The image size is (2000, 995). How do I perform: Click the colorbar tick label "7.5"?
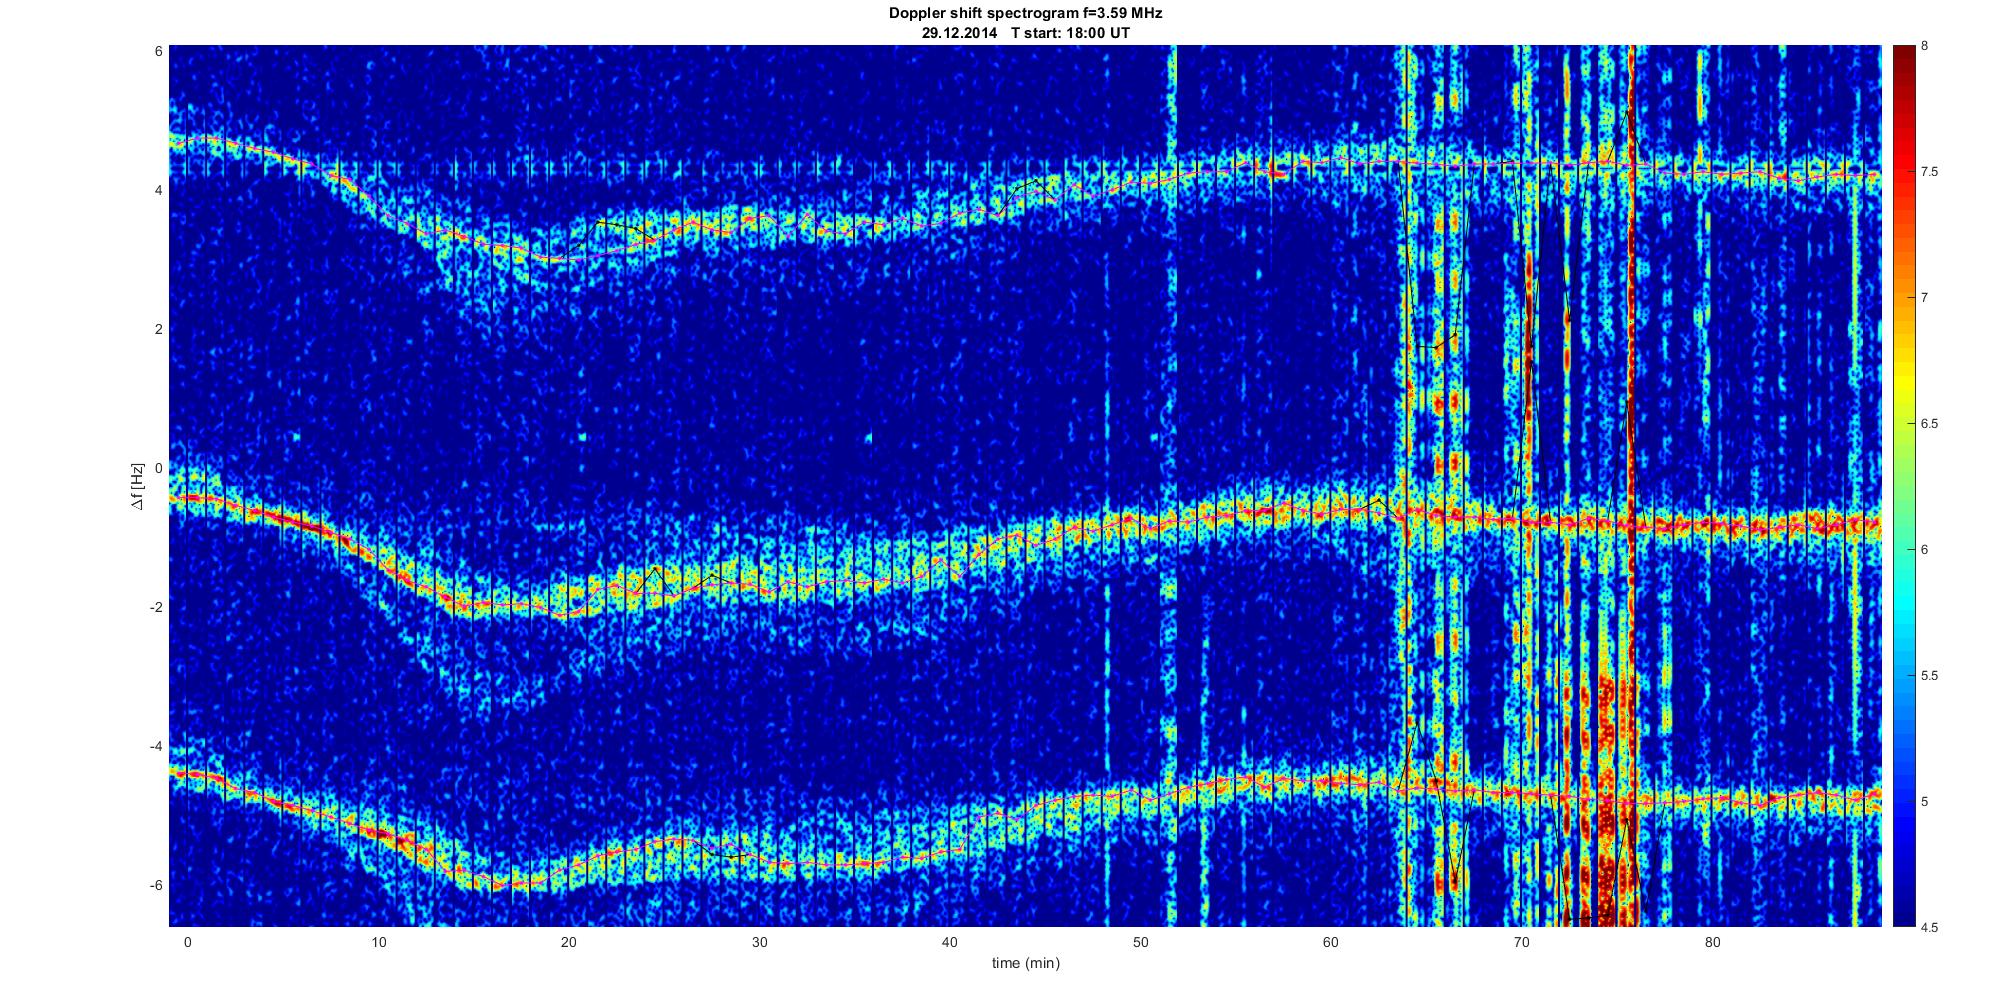1929,172
